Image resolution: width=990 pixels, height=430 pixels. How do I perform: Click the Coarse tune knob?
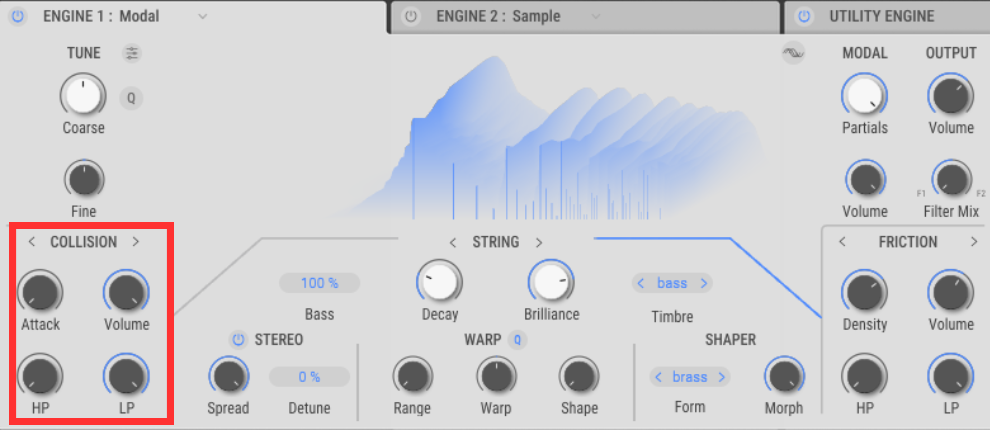pyautogui.click(x=83, y=95)
